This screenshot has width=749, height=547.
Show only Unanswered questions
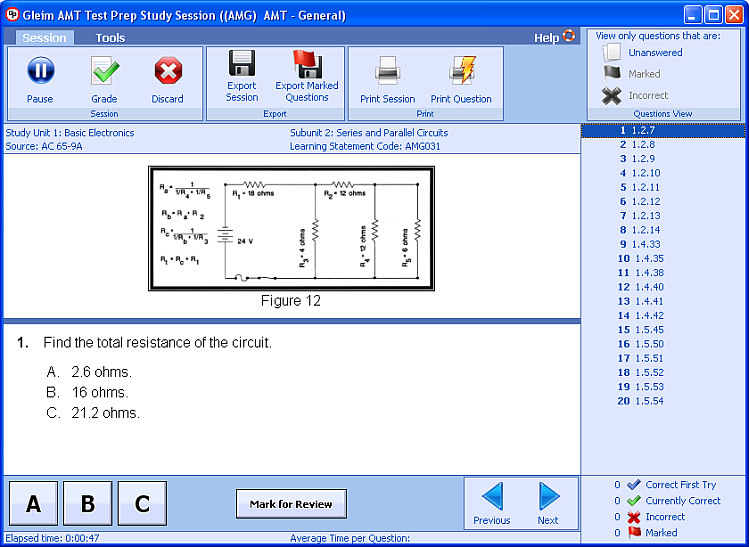pos(655,52)
